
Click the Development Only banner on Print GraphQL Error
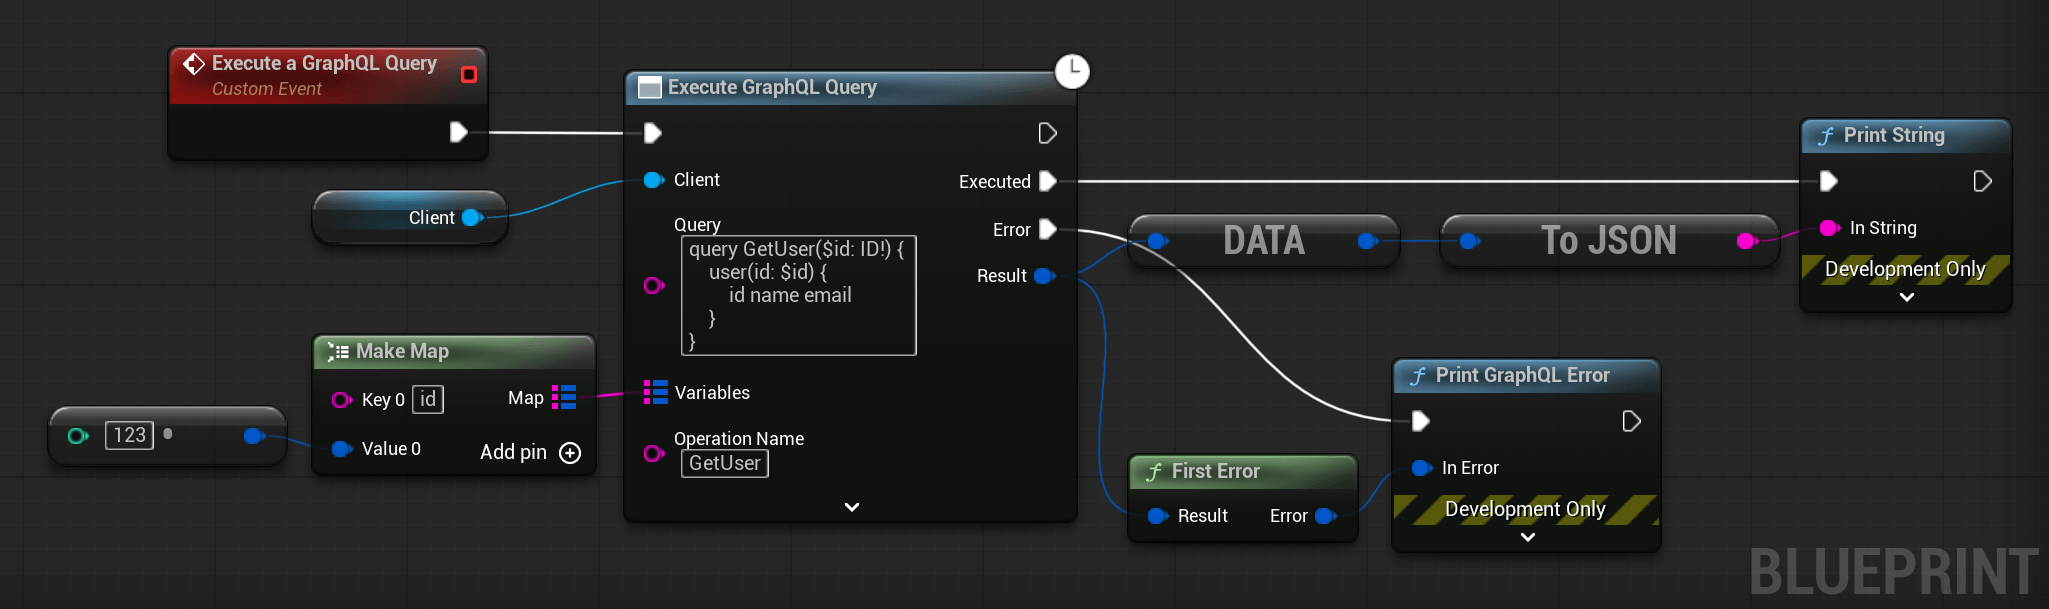click(x=1525, y=509)
